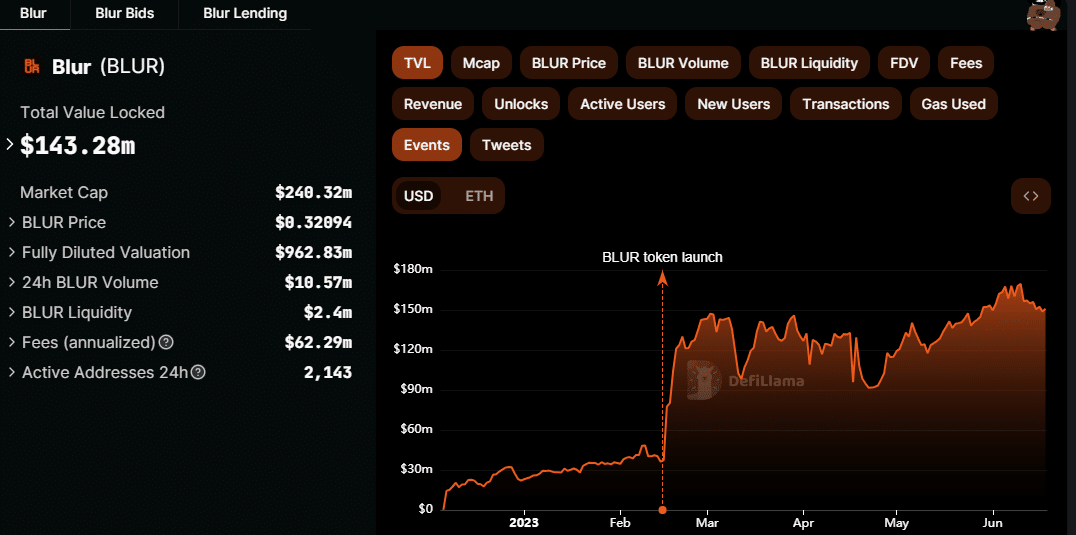The height and width of the screenshot is (535, 1076).
Task: Expand the BLUR Price row
Action: [12, 222]
